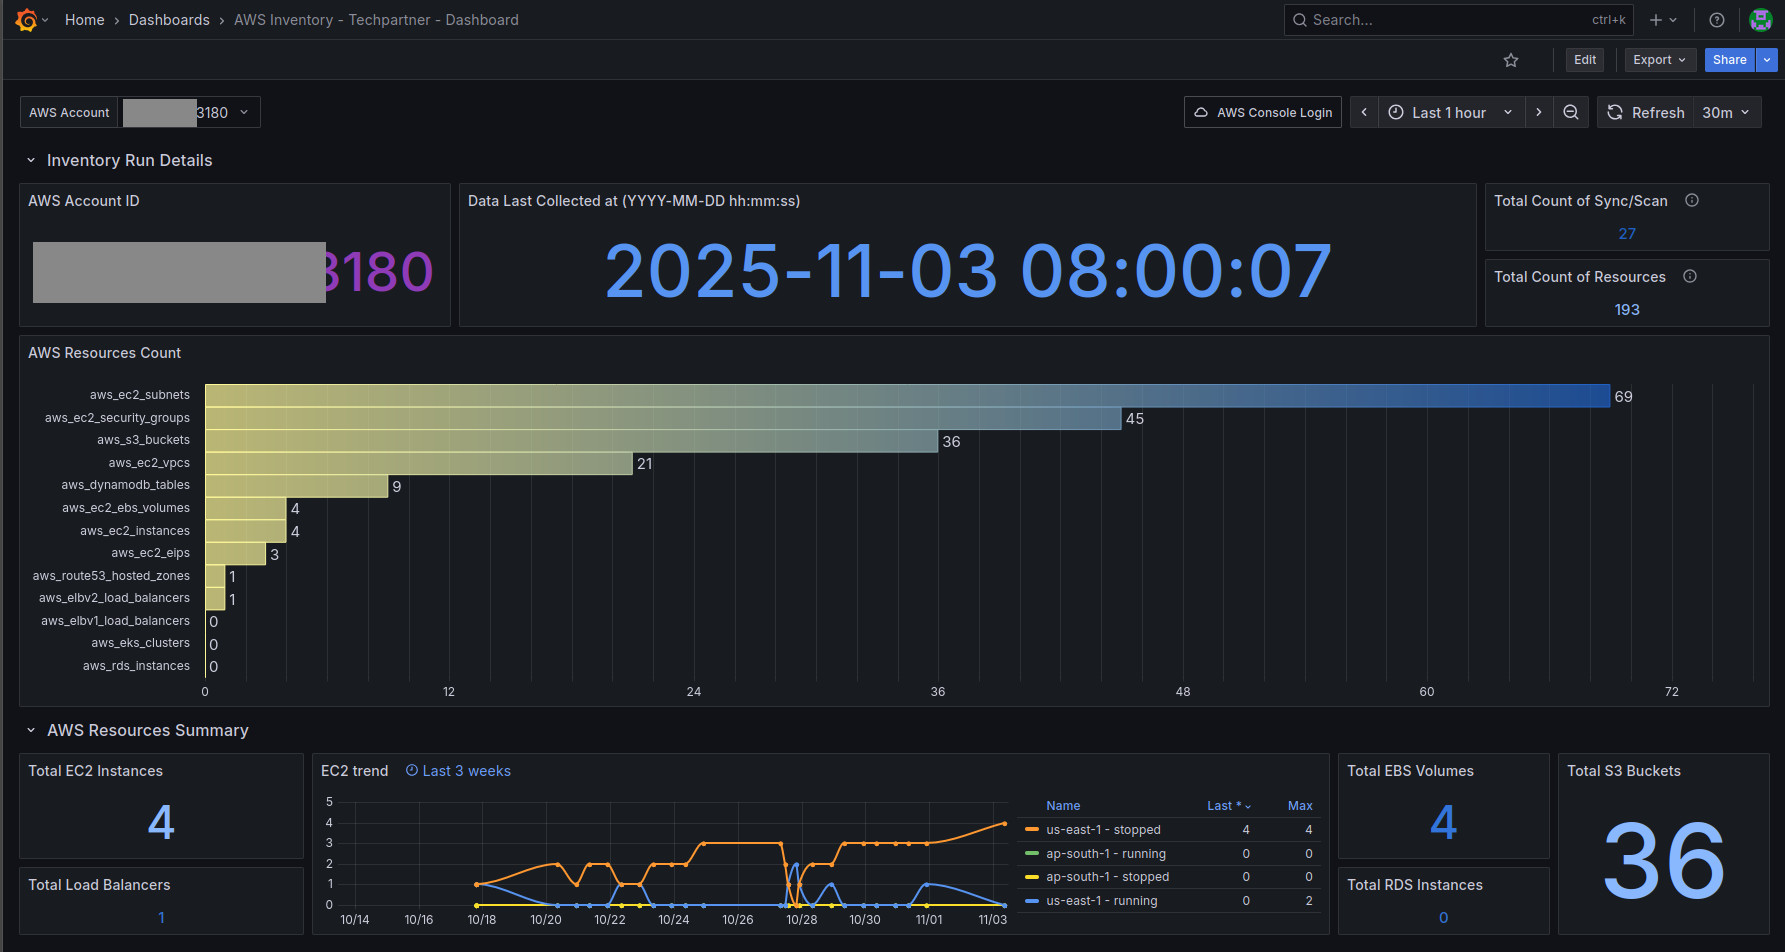Toggle us-east-1 - stopped series in legend
The height and width of the screenshot is (952, 1785).
1102,830
